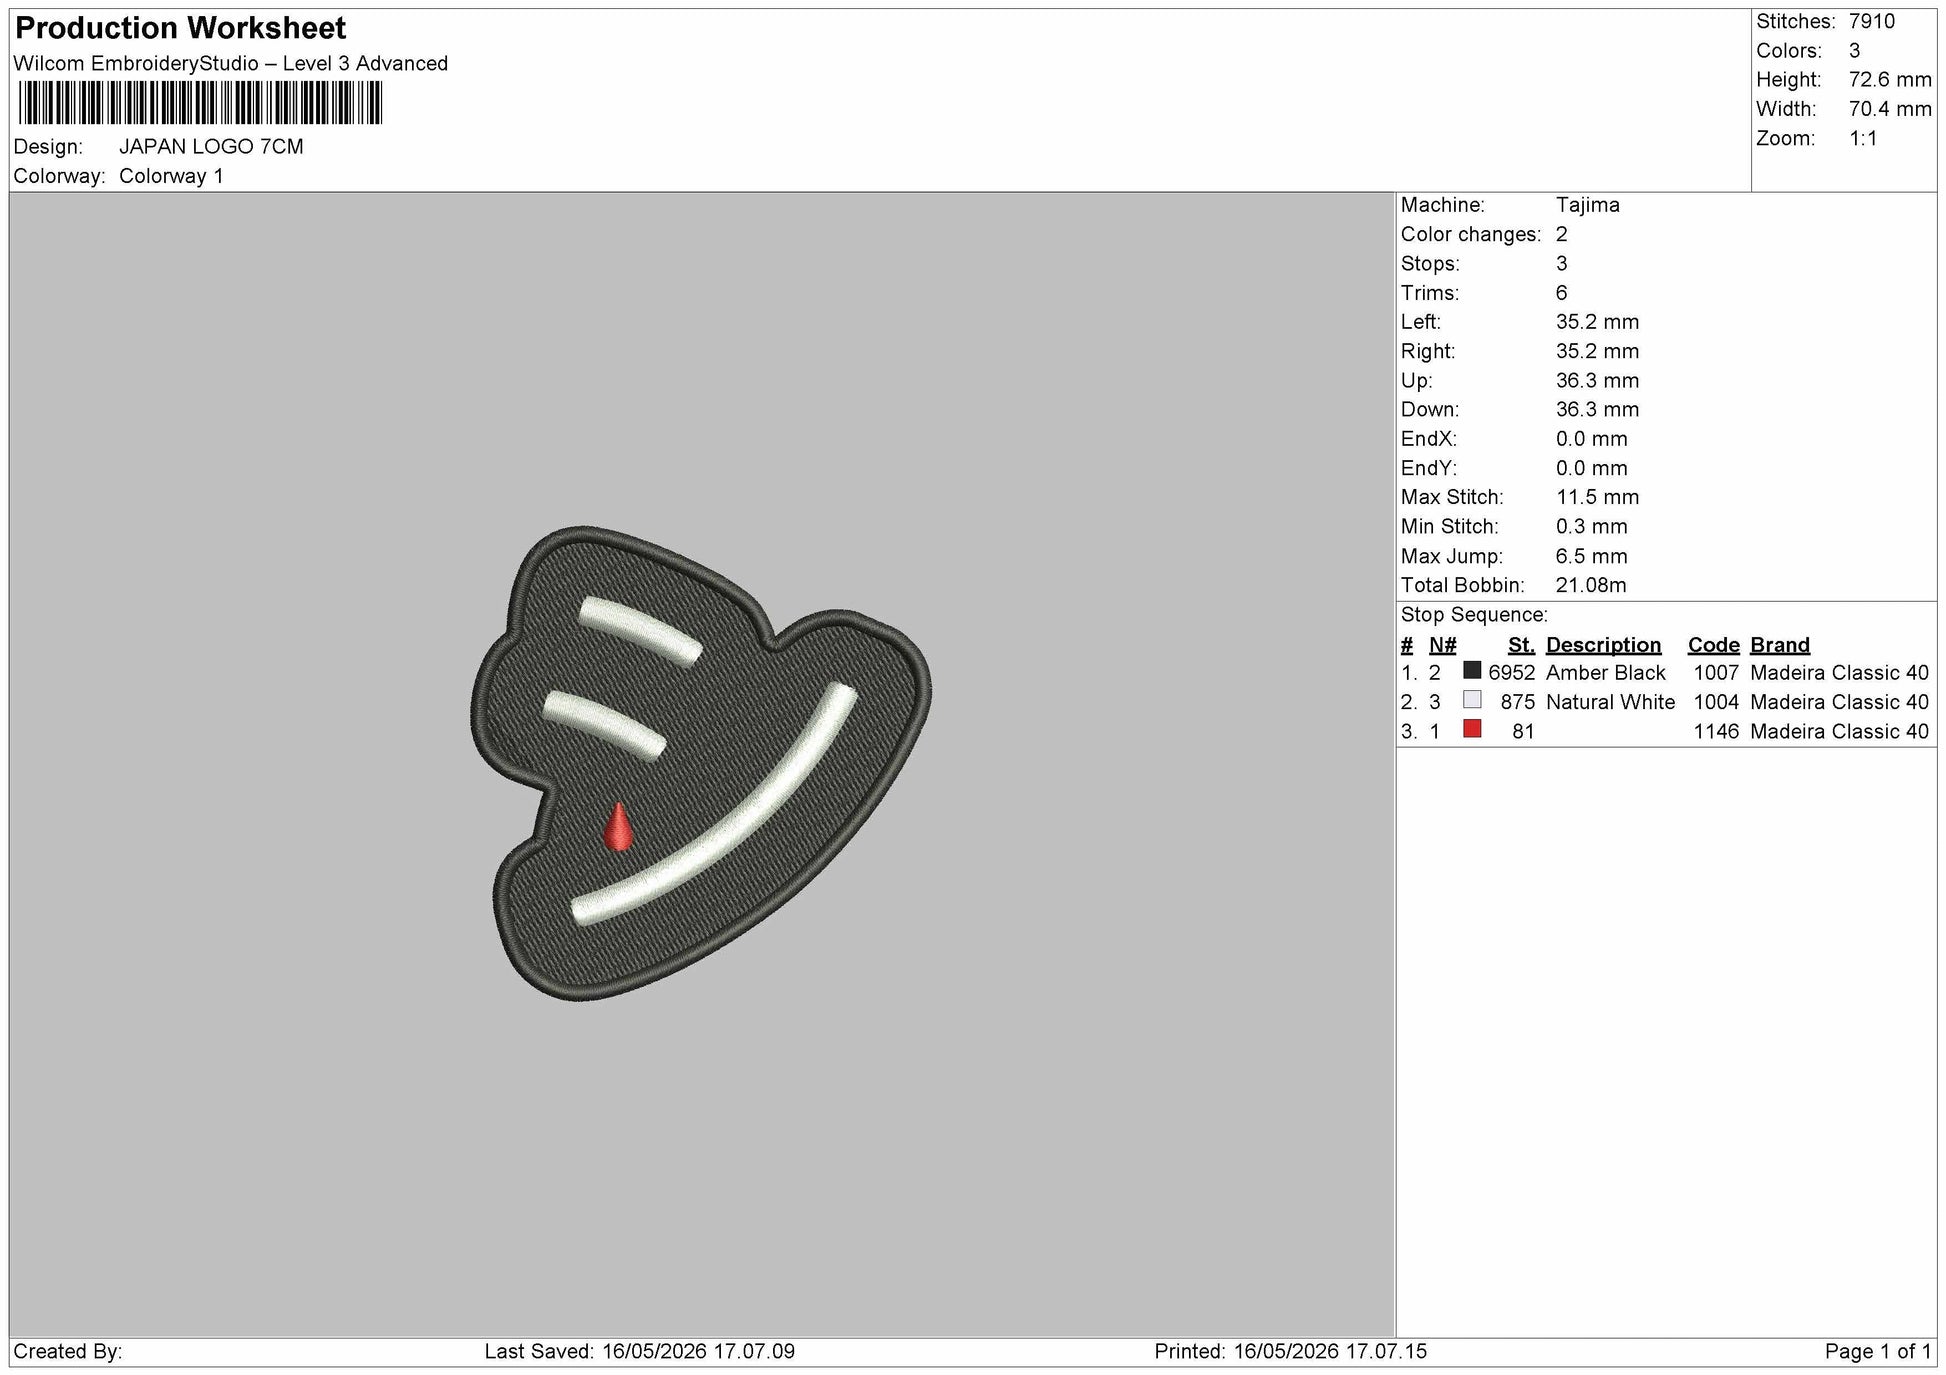Click stitch count "875" in stop sequence

[1517, 702]
